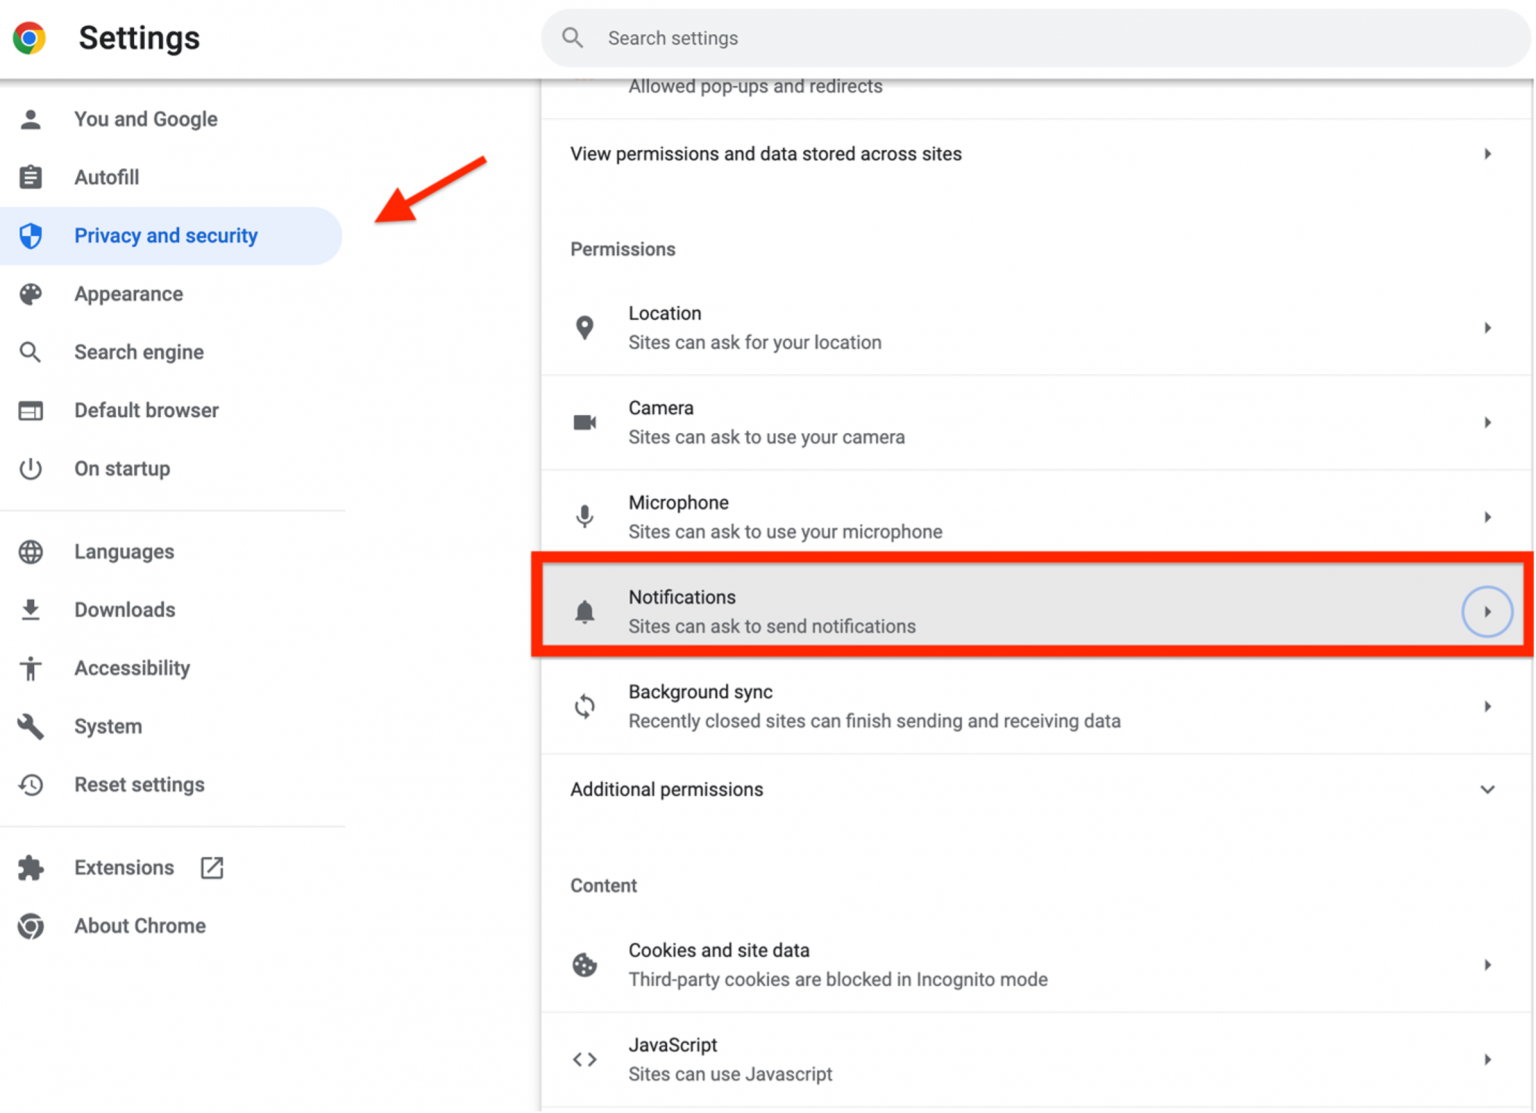Viewport: 1536px width, 1113px height.
Task: Select the Location pin icon
Action: 585,327
